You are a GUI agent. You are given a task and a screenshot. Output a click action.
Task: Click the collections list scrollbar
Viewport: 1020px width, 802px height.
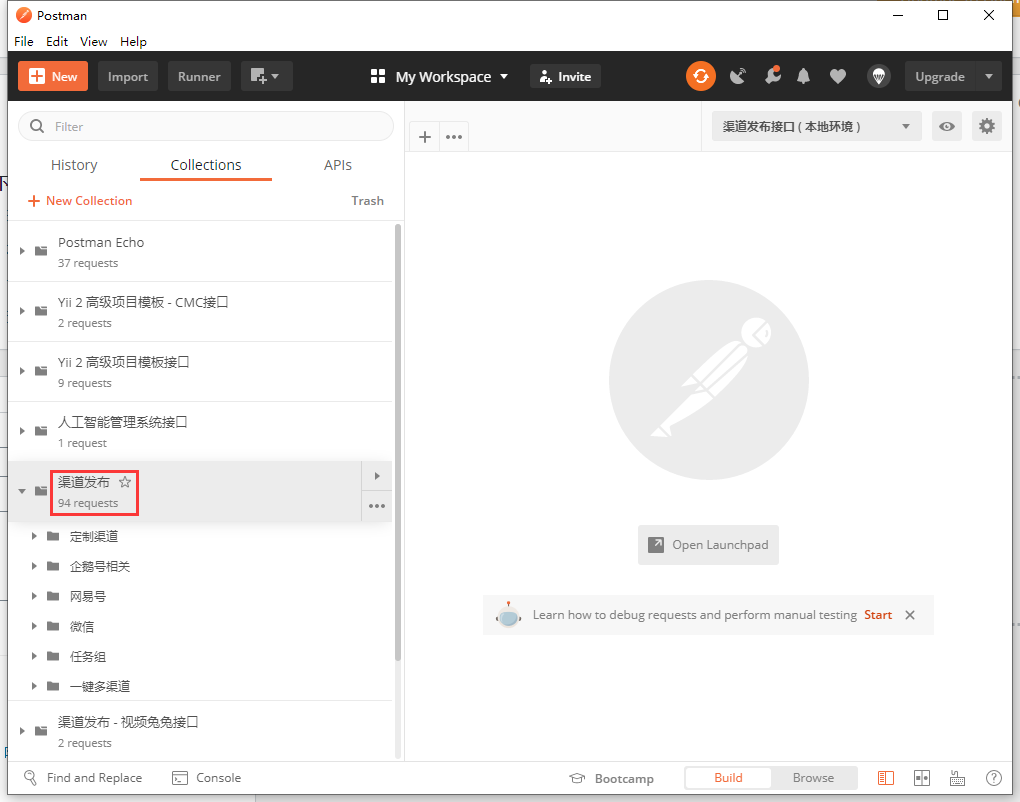tap(397, 442)
